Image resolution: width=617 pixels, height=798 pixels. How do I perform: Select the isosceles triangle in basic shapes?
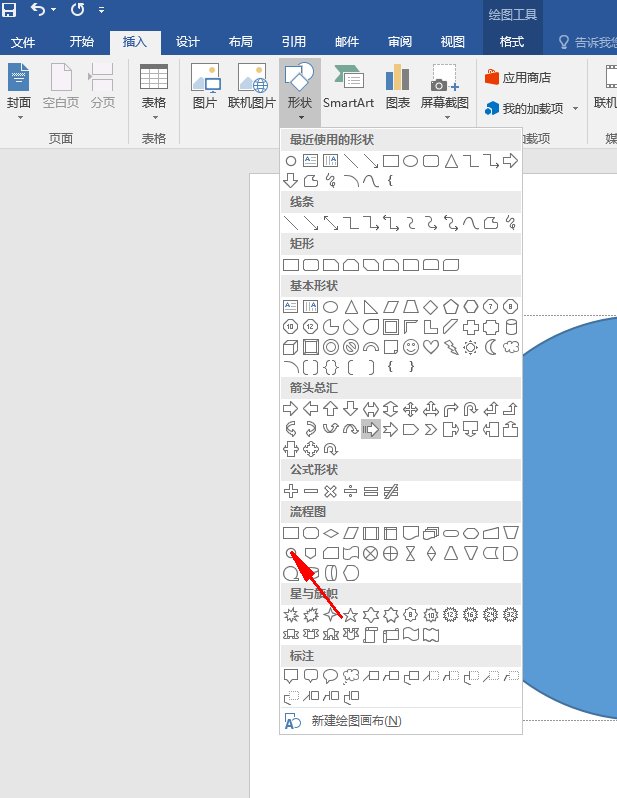[351, 306]
